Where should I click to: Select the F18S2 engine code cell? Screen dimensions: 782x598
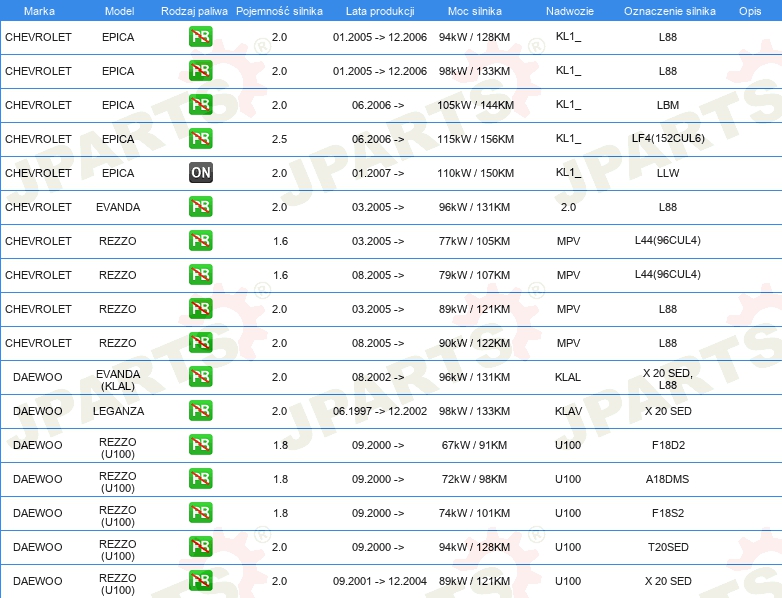[668, 513]
